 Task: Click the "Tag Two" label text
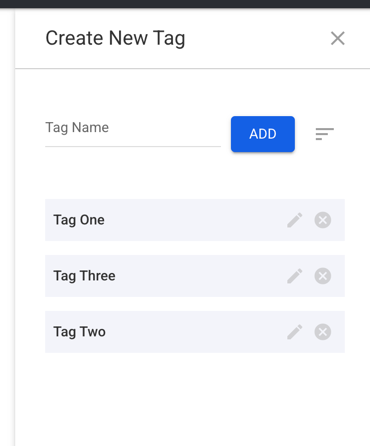(x=79, y=333)
